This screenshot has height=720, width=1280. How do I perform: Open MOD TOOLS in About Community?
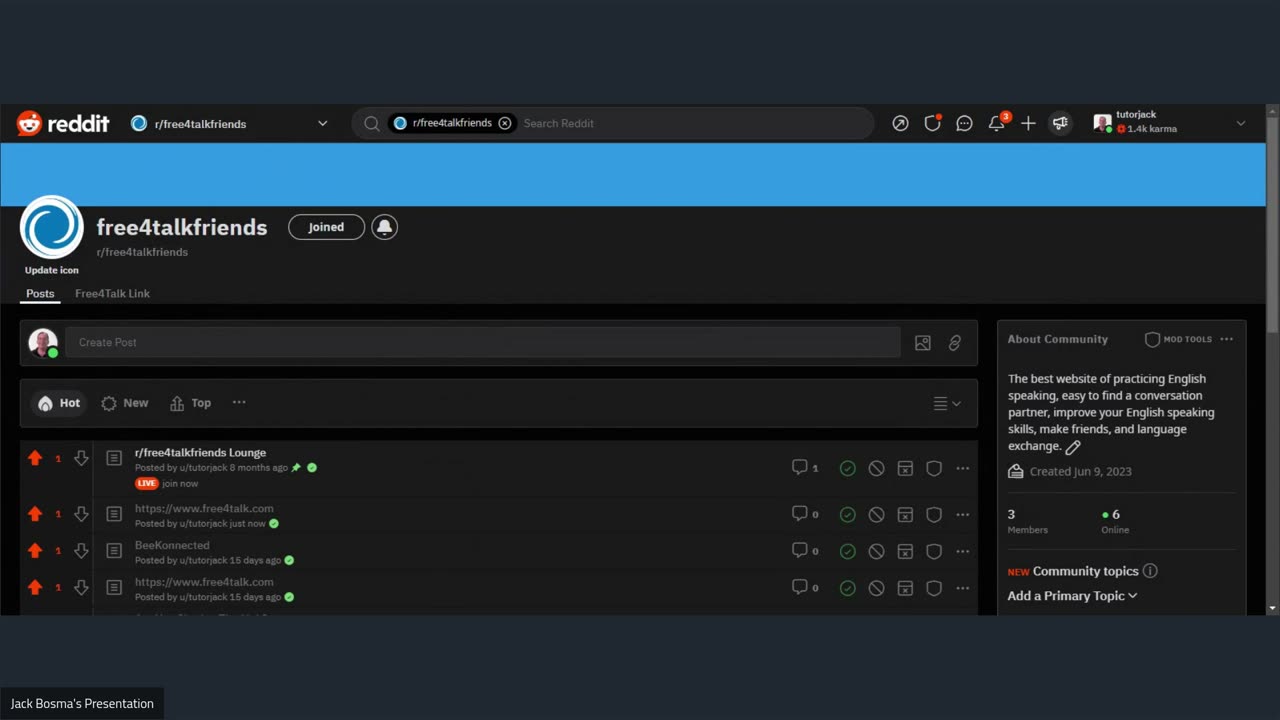[1178, 339]
